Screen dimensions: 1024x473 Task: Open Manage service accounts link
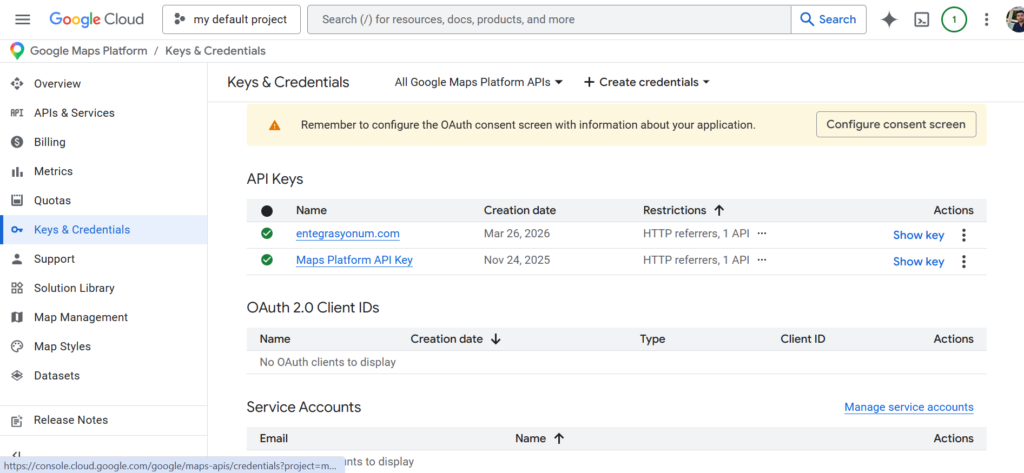(908, 407)
